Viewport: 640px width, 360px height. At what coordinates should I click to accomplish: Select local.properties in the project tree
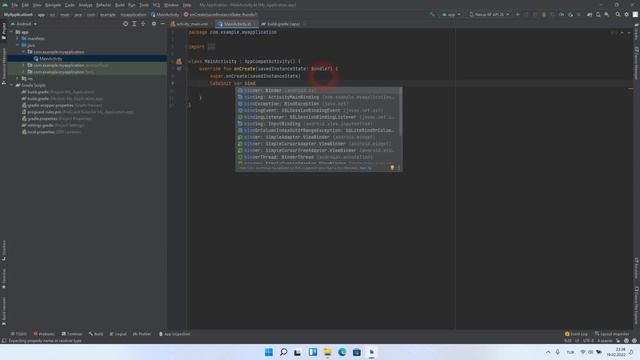(51, 132)
